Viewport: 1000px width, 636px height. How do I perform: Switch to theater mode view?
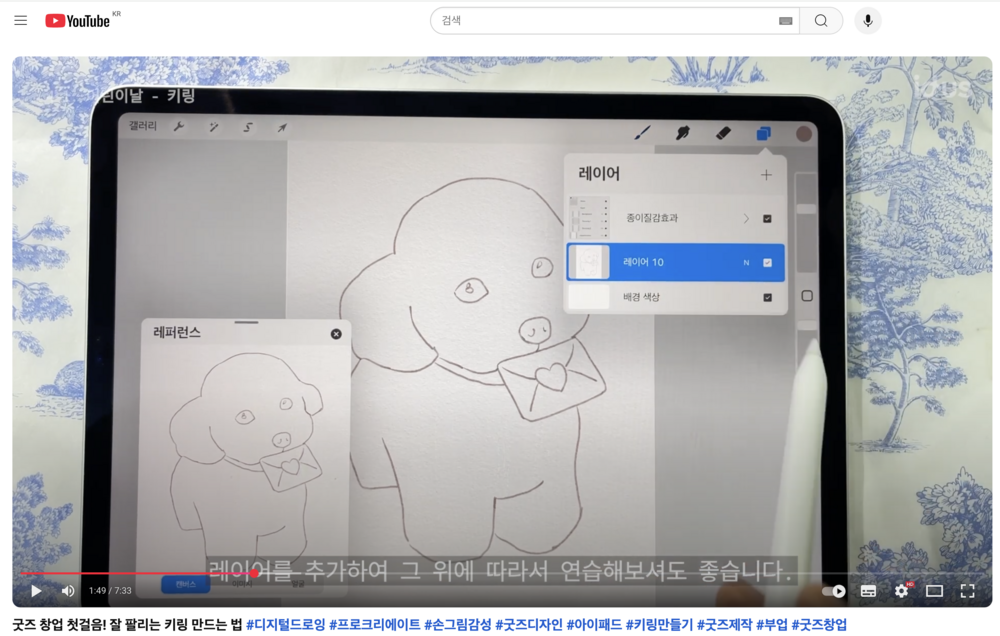tap(934, 591)
